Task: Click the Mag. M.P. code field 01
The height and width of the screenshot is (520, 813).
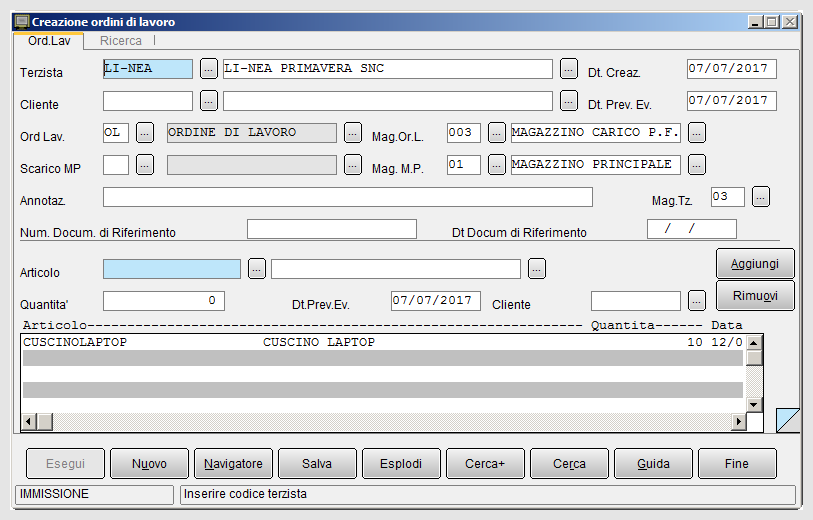Action: (464, 165)
